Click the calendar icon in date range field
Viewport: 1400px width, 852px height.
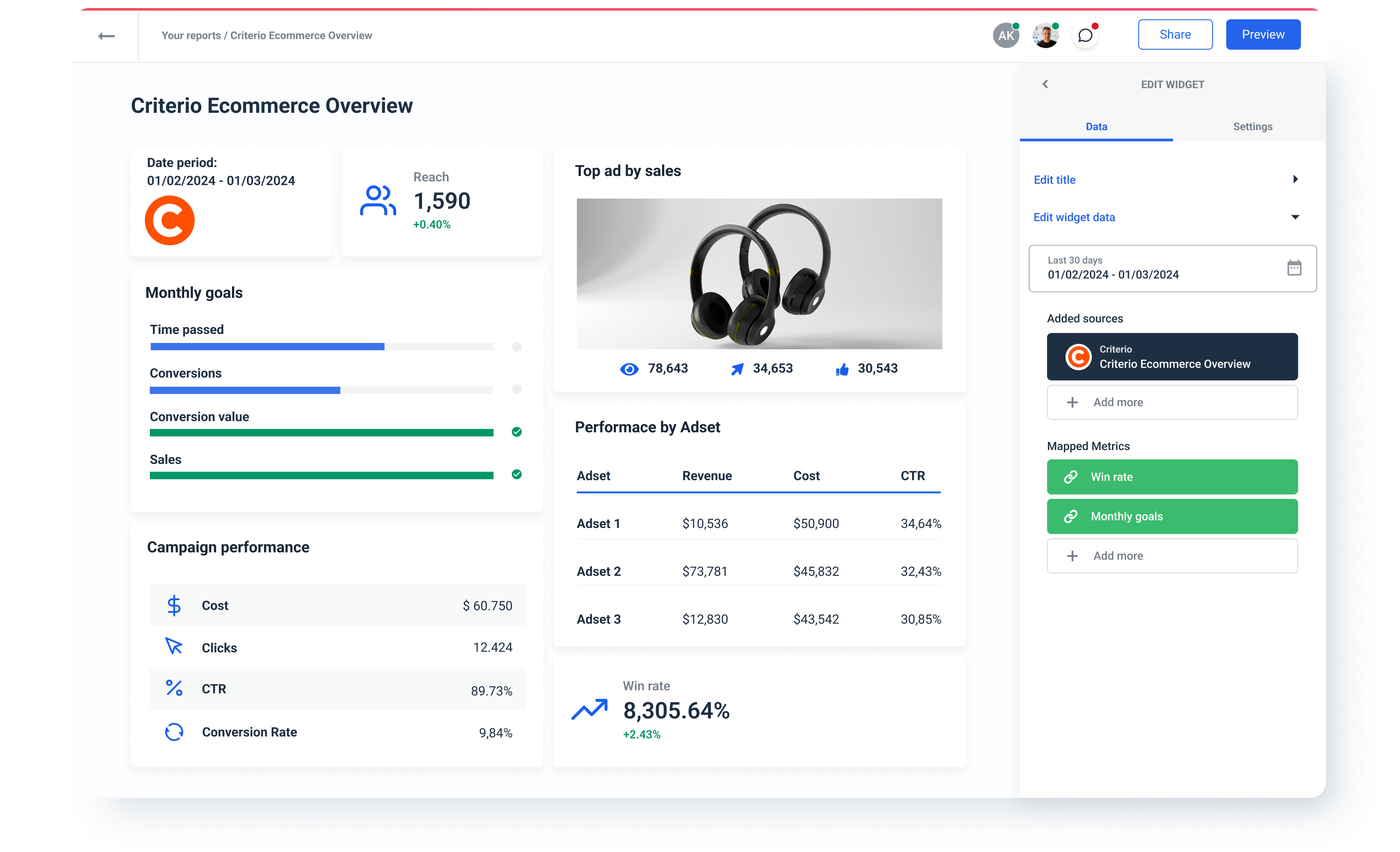(1294, 268)
